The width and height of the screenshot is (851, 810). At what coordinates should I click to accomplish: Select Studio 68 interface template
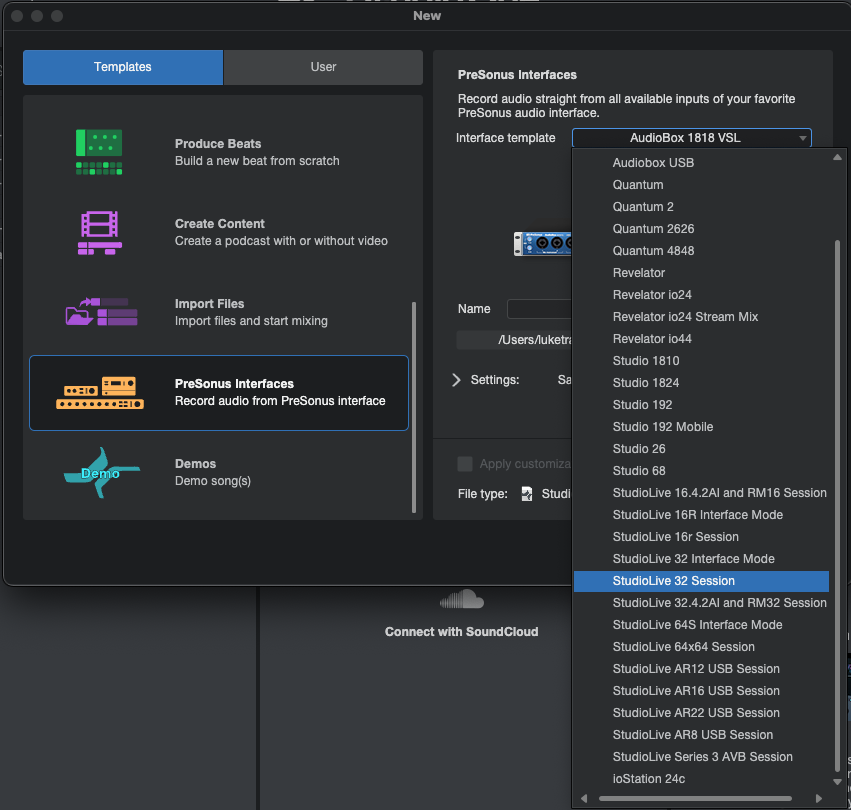tap(701, 471)
